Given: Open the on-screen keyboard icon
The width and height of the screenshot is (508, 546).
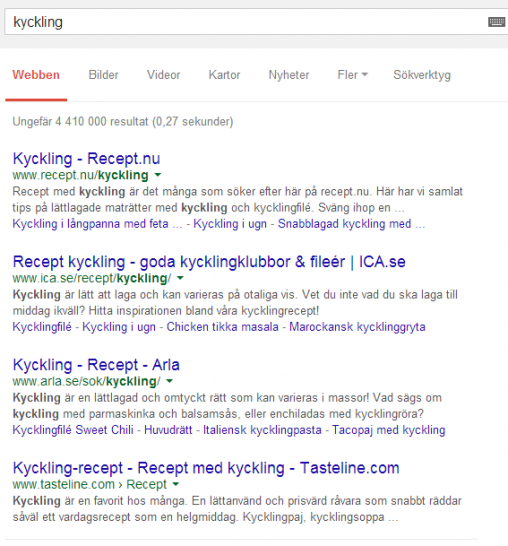Looking at the screenshot, I should pyautogui.click(x=497, y=22).
